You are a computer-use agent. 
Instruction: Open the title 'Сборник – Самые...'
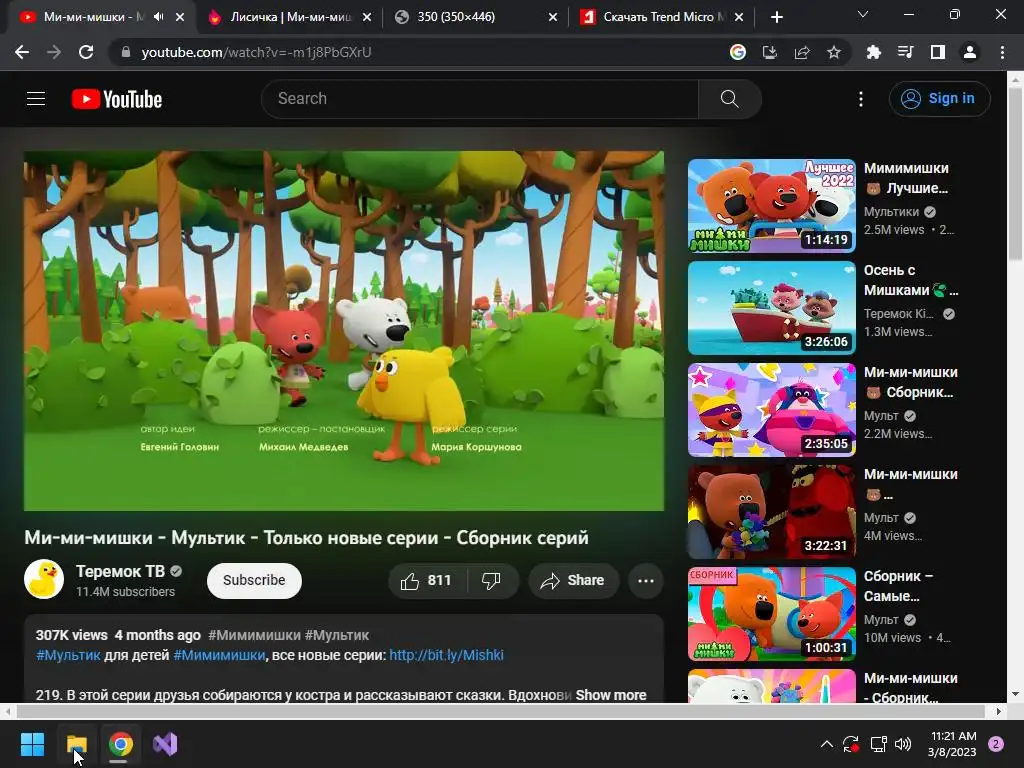[x=898, y=586]
